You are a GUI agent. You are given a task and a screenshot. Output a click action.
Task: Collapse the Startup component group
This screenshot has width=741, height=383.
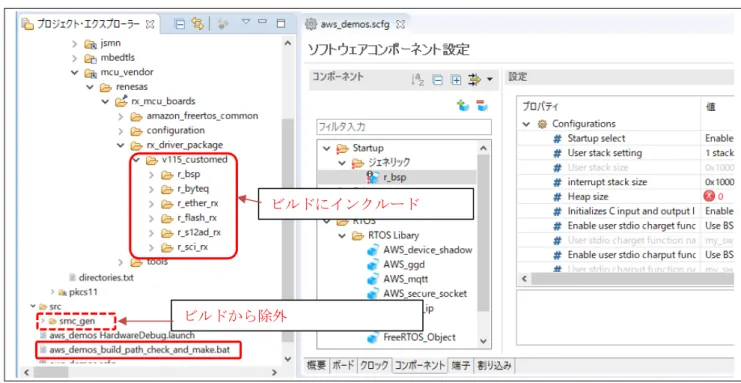(x=326, y=148)
